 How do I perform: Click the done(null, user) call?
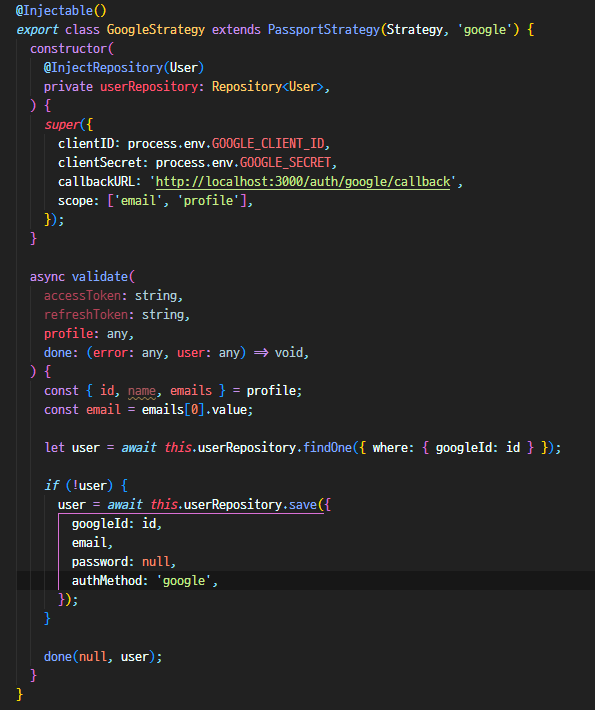tap(100, 657)
